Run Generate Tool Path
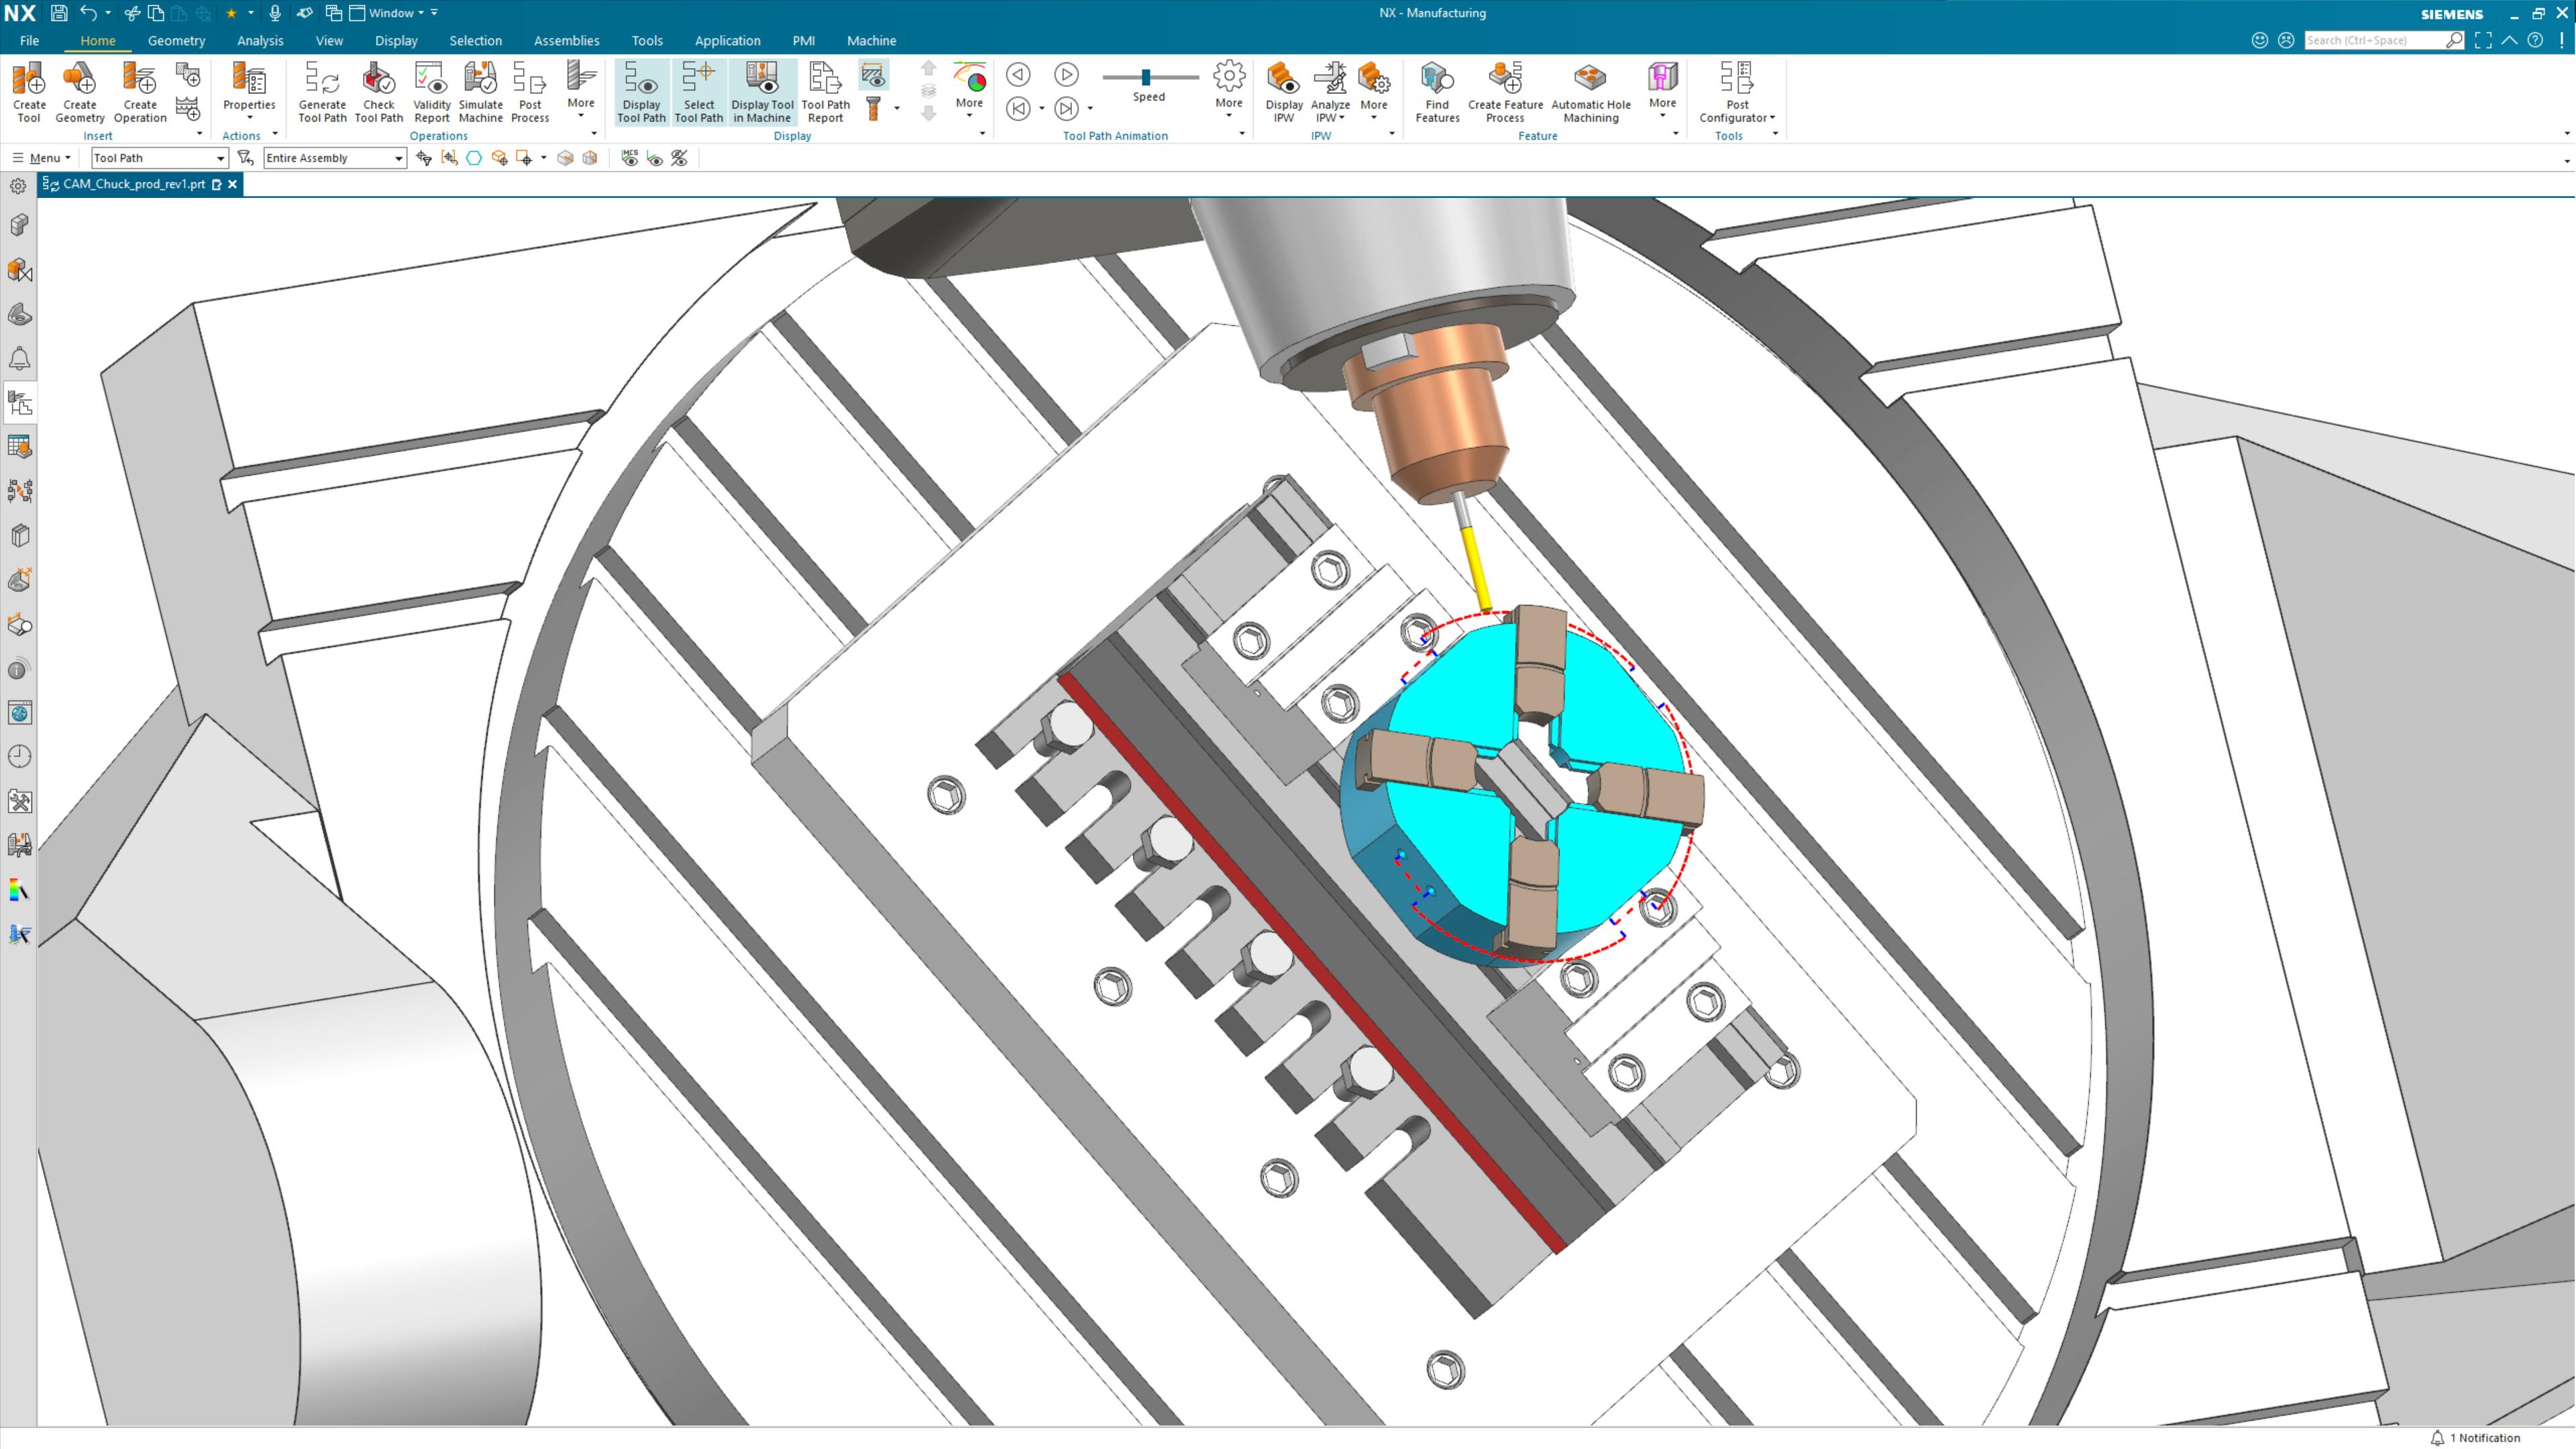 pos(322,92)
